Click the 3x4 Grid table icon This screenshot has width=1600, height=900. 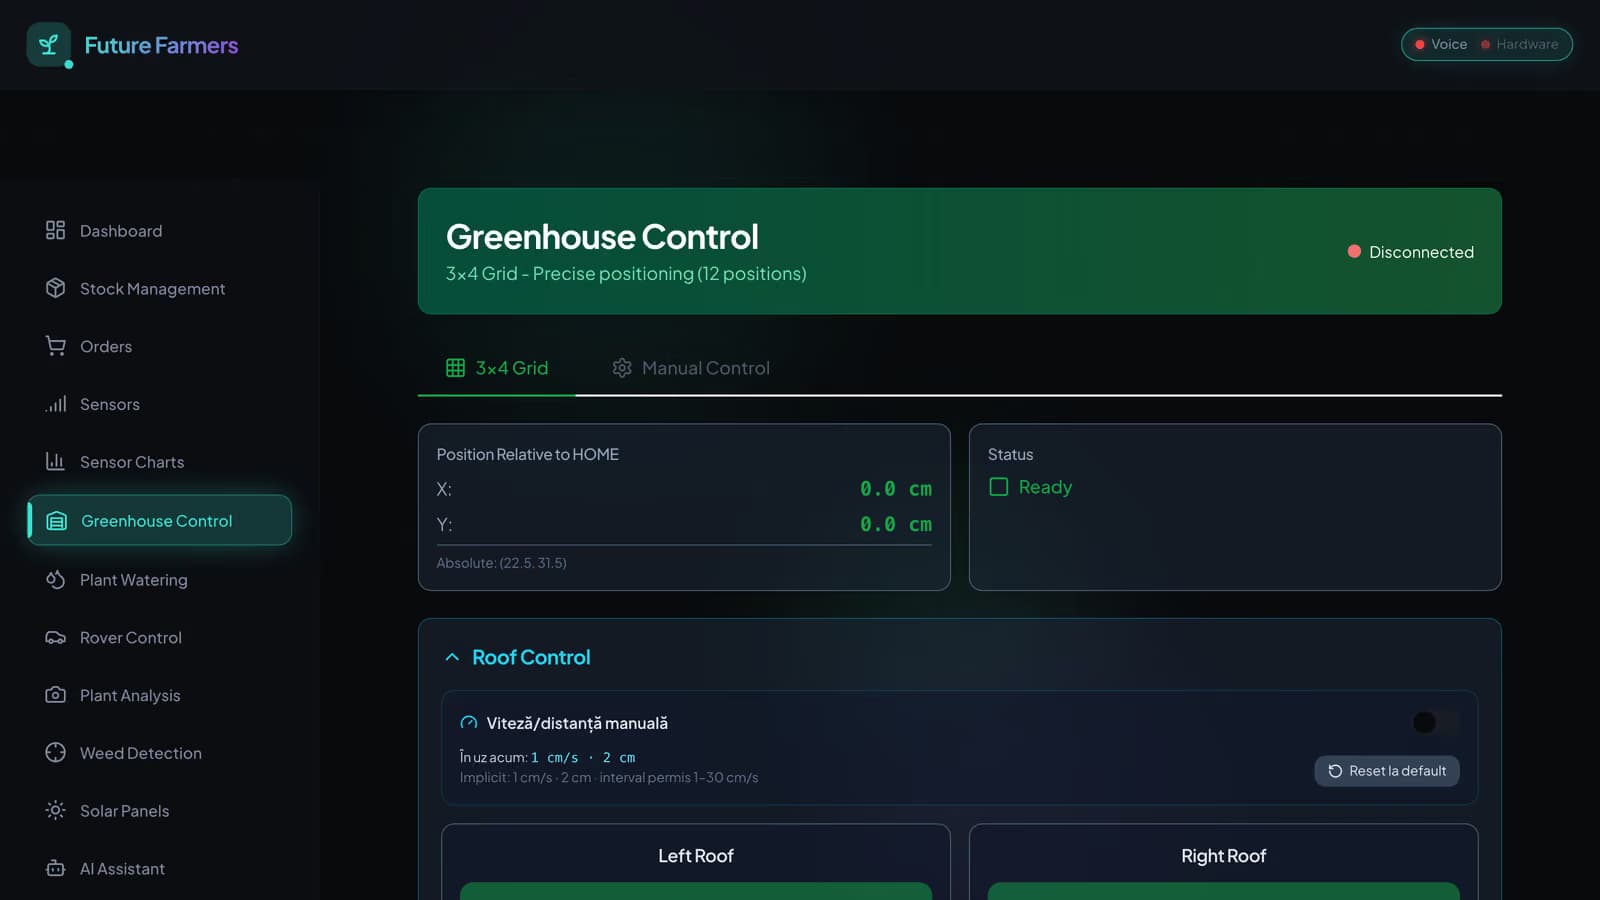coord(455,368)
